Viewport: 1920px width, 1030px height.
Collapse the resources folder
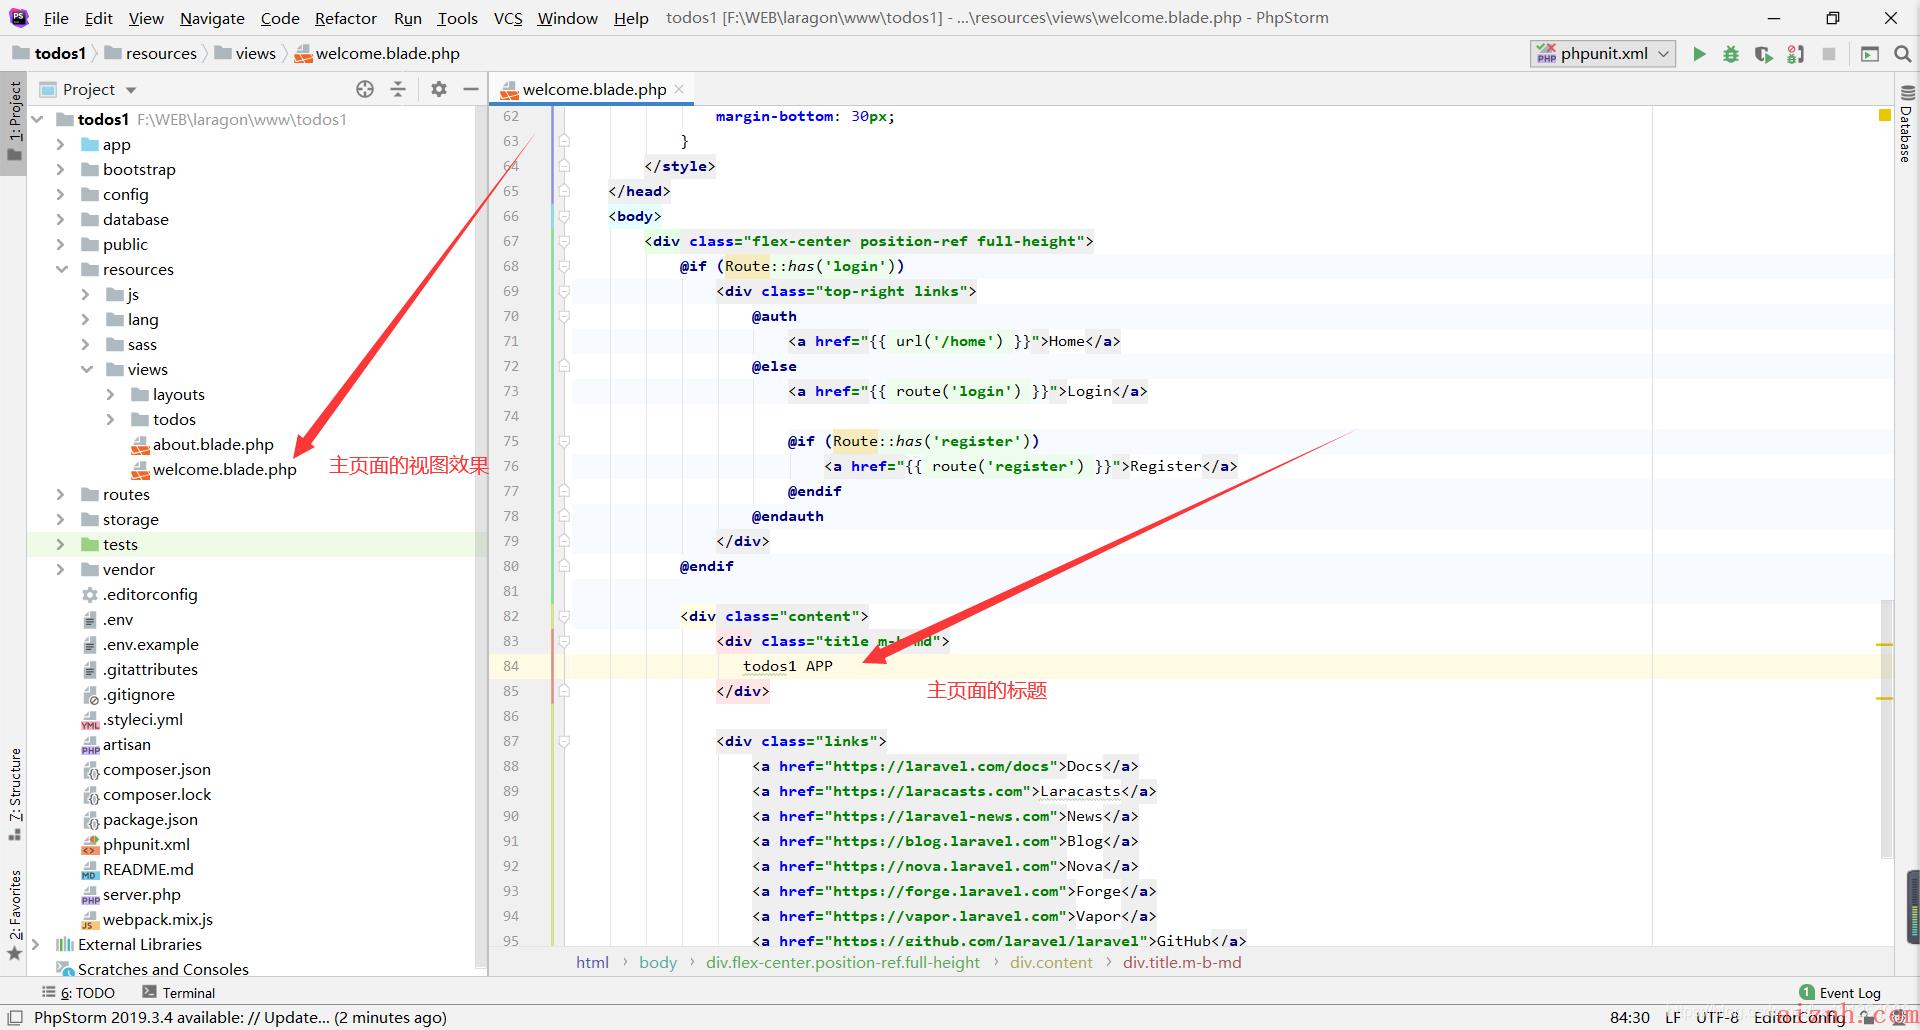pyautogui.click(x=60, y=269)
